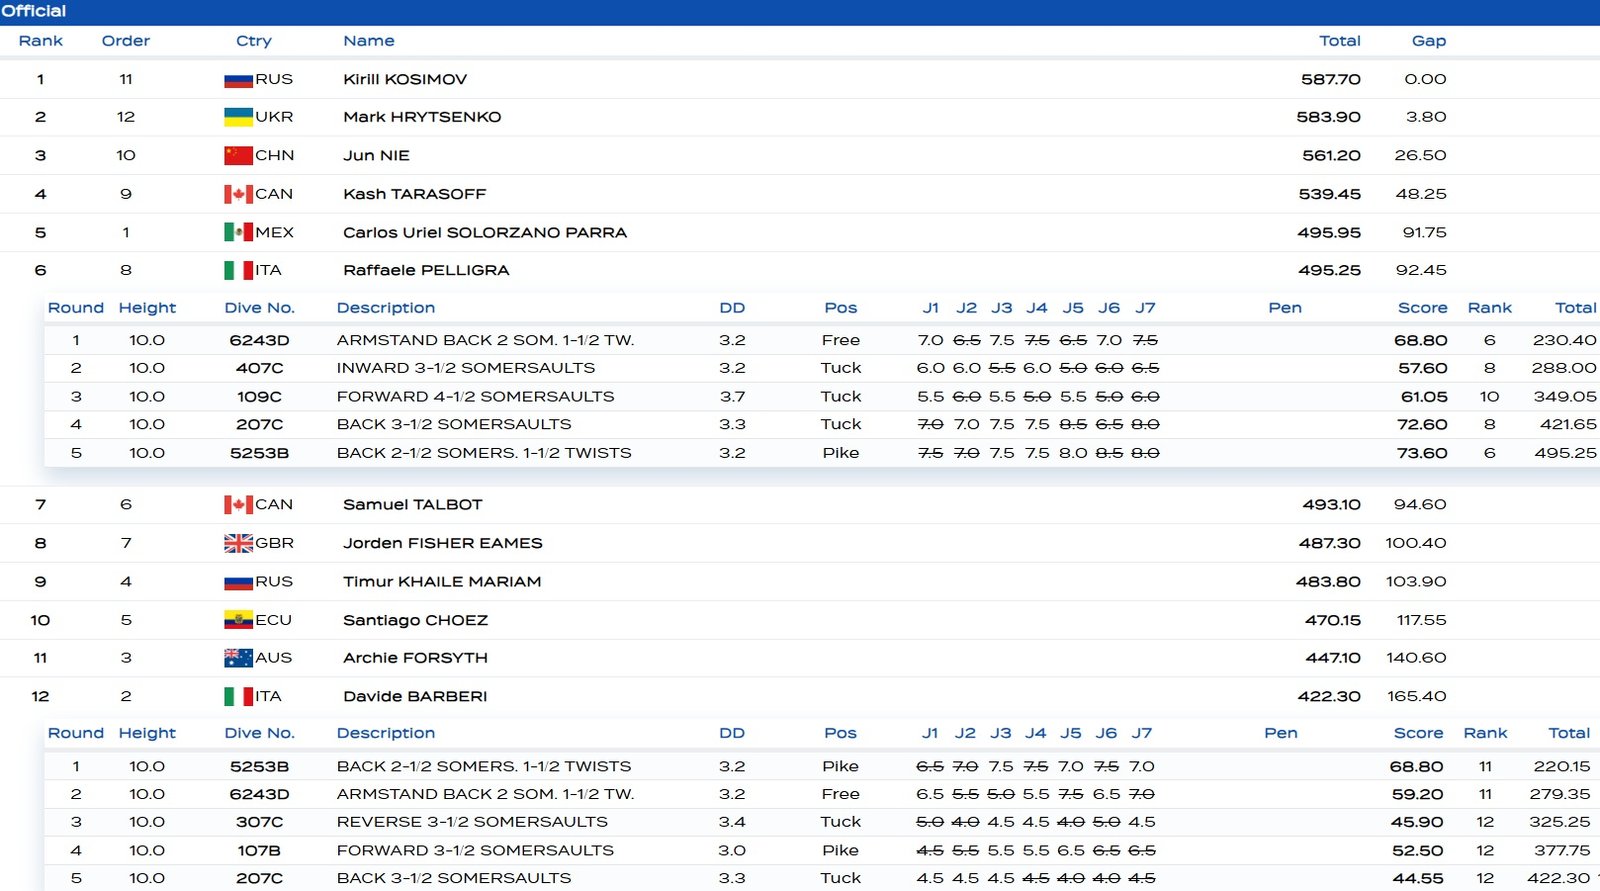Image resolution: width=1600 pixels, height=891 pixels.
Task: Click Pen header in Barberi's dive table
Action: tap(1281, 733)
